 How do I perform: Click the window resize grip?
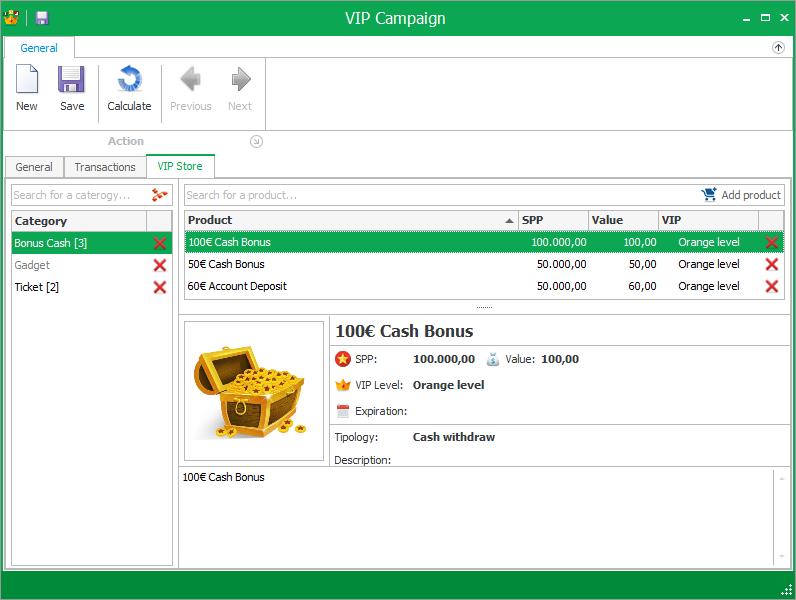786,590
